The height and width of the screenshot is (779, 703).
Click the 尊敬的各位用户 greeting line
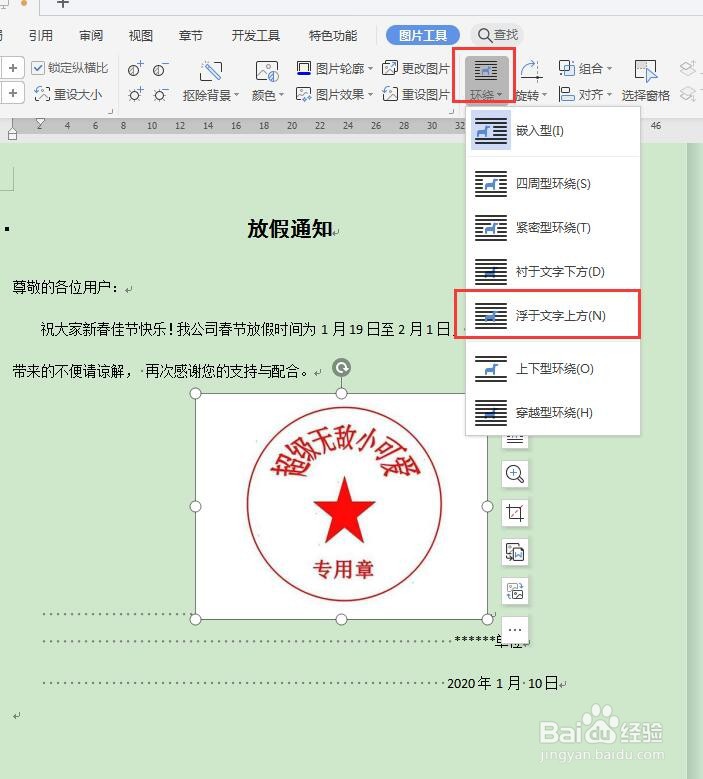[x=66, y=287]
